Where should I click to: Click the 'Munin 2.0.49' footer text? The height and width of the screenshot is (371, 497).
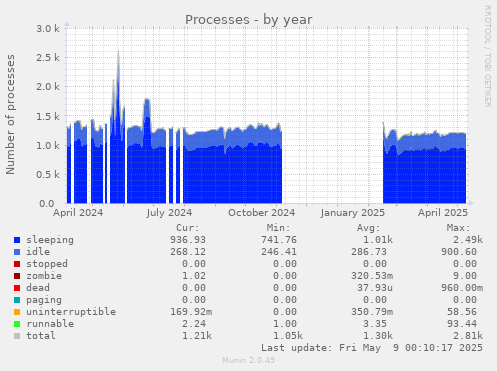click(x=249, y=360)
